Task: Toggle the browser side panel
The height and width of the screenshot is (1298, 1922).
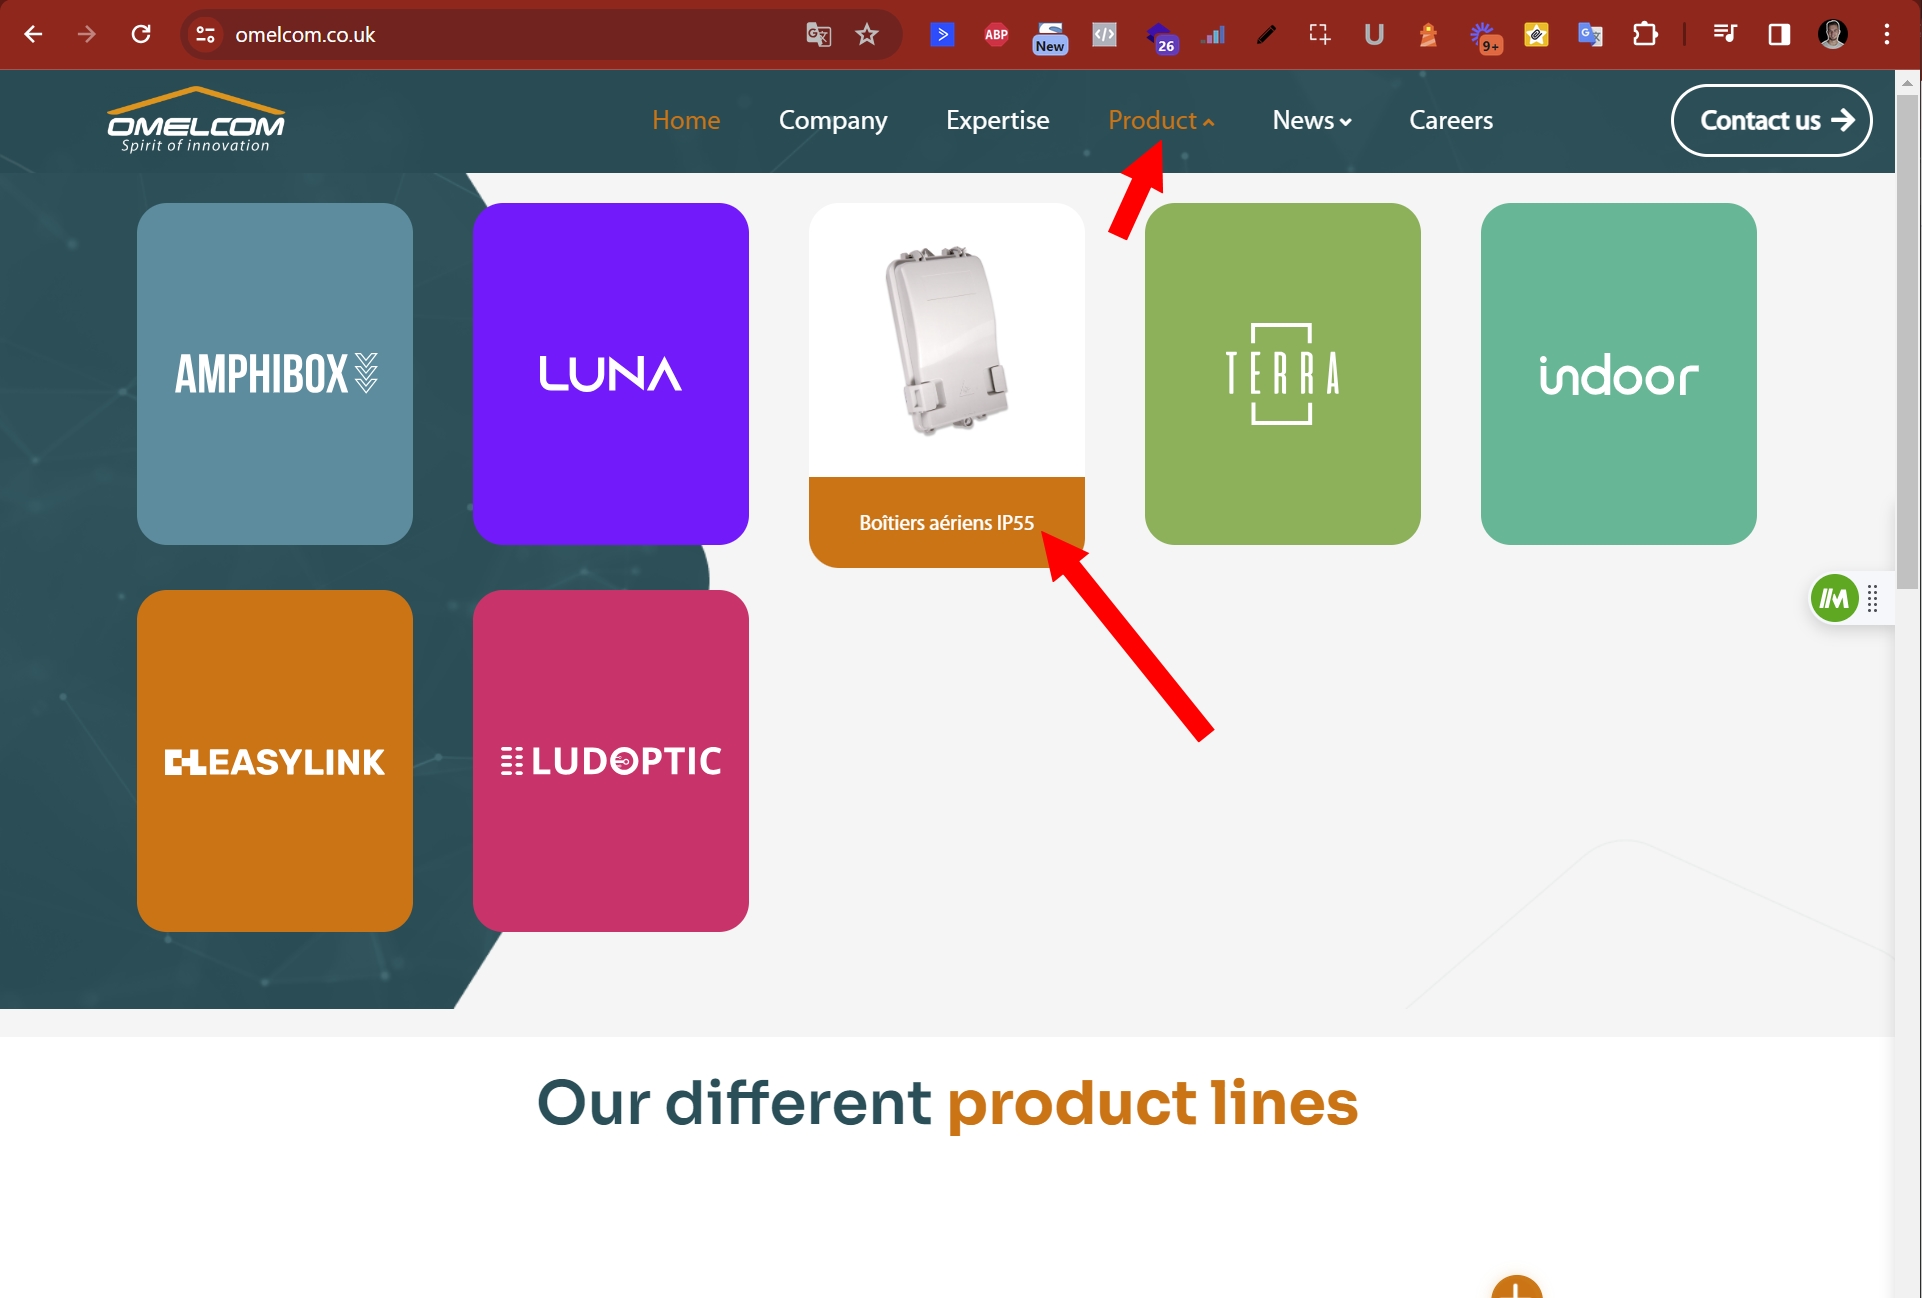Action: coord(1779,35)
